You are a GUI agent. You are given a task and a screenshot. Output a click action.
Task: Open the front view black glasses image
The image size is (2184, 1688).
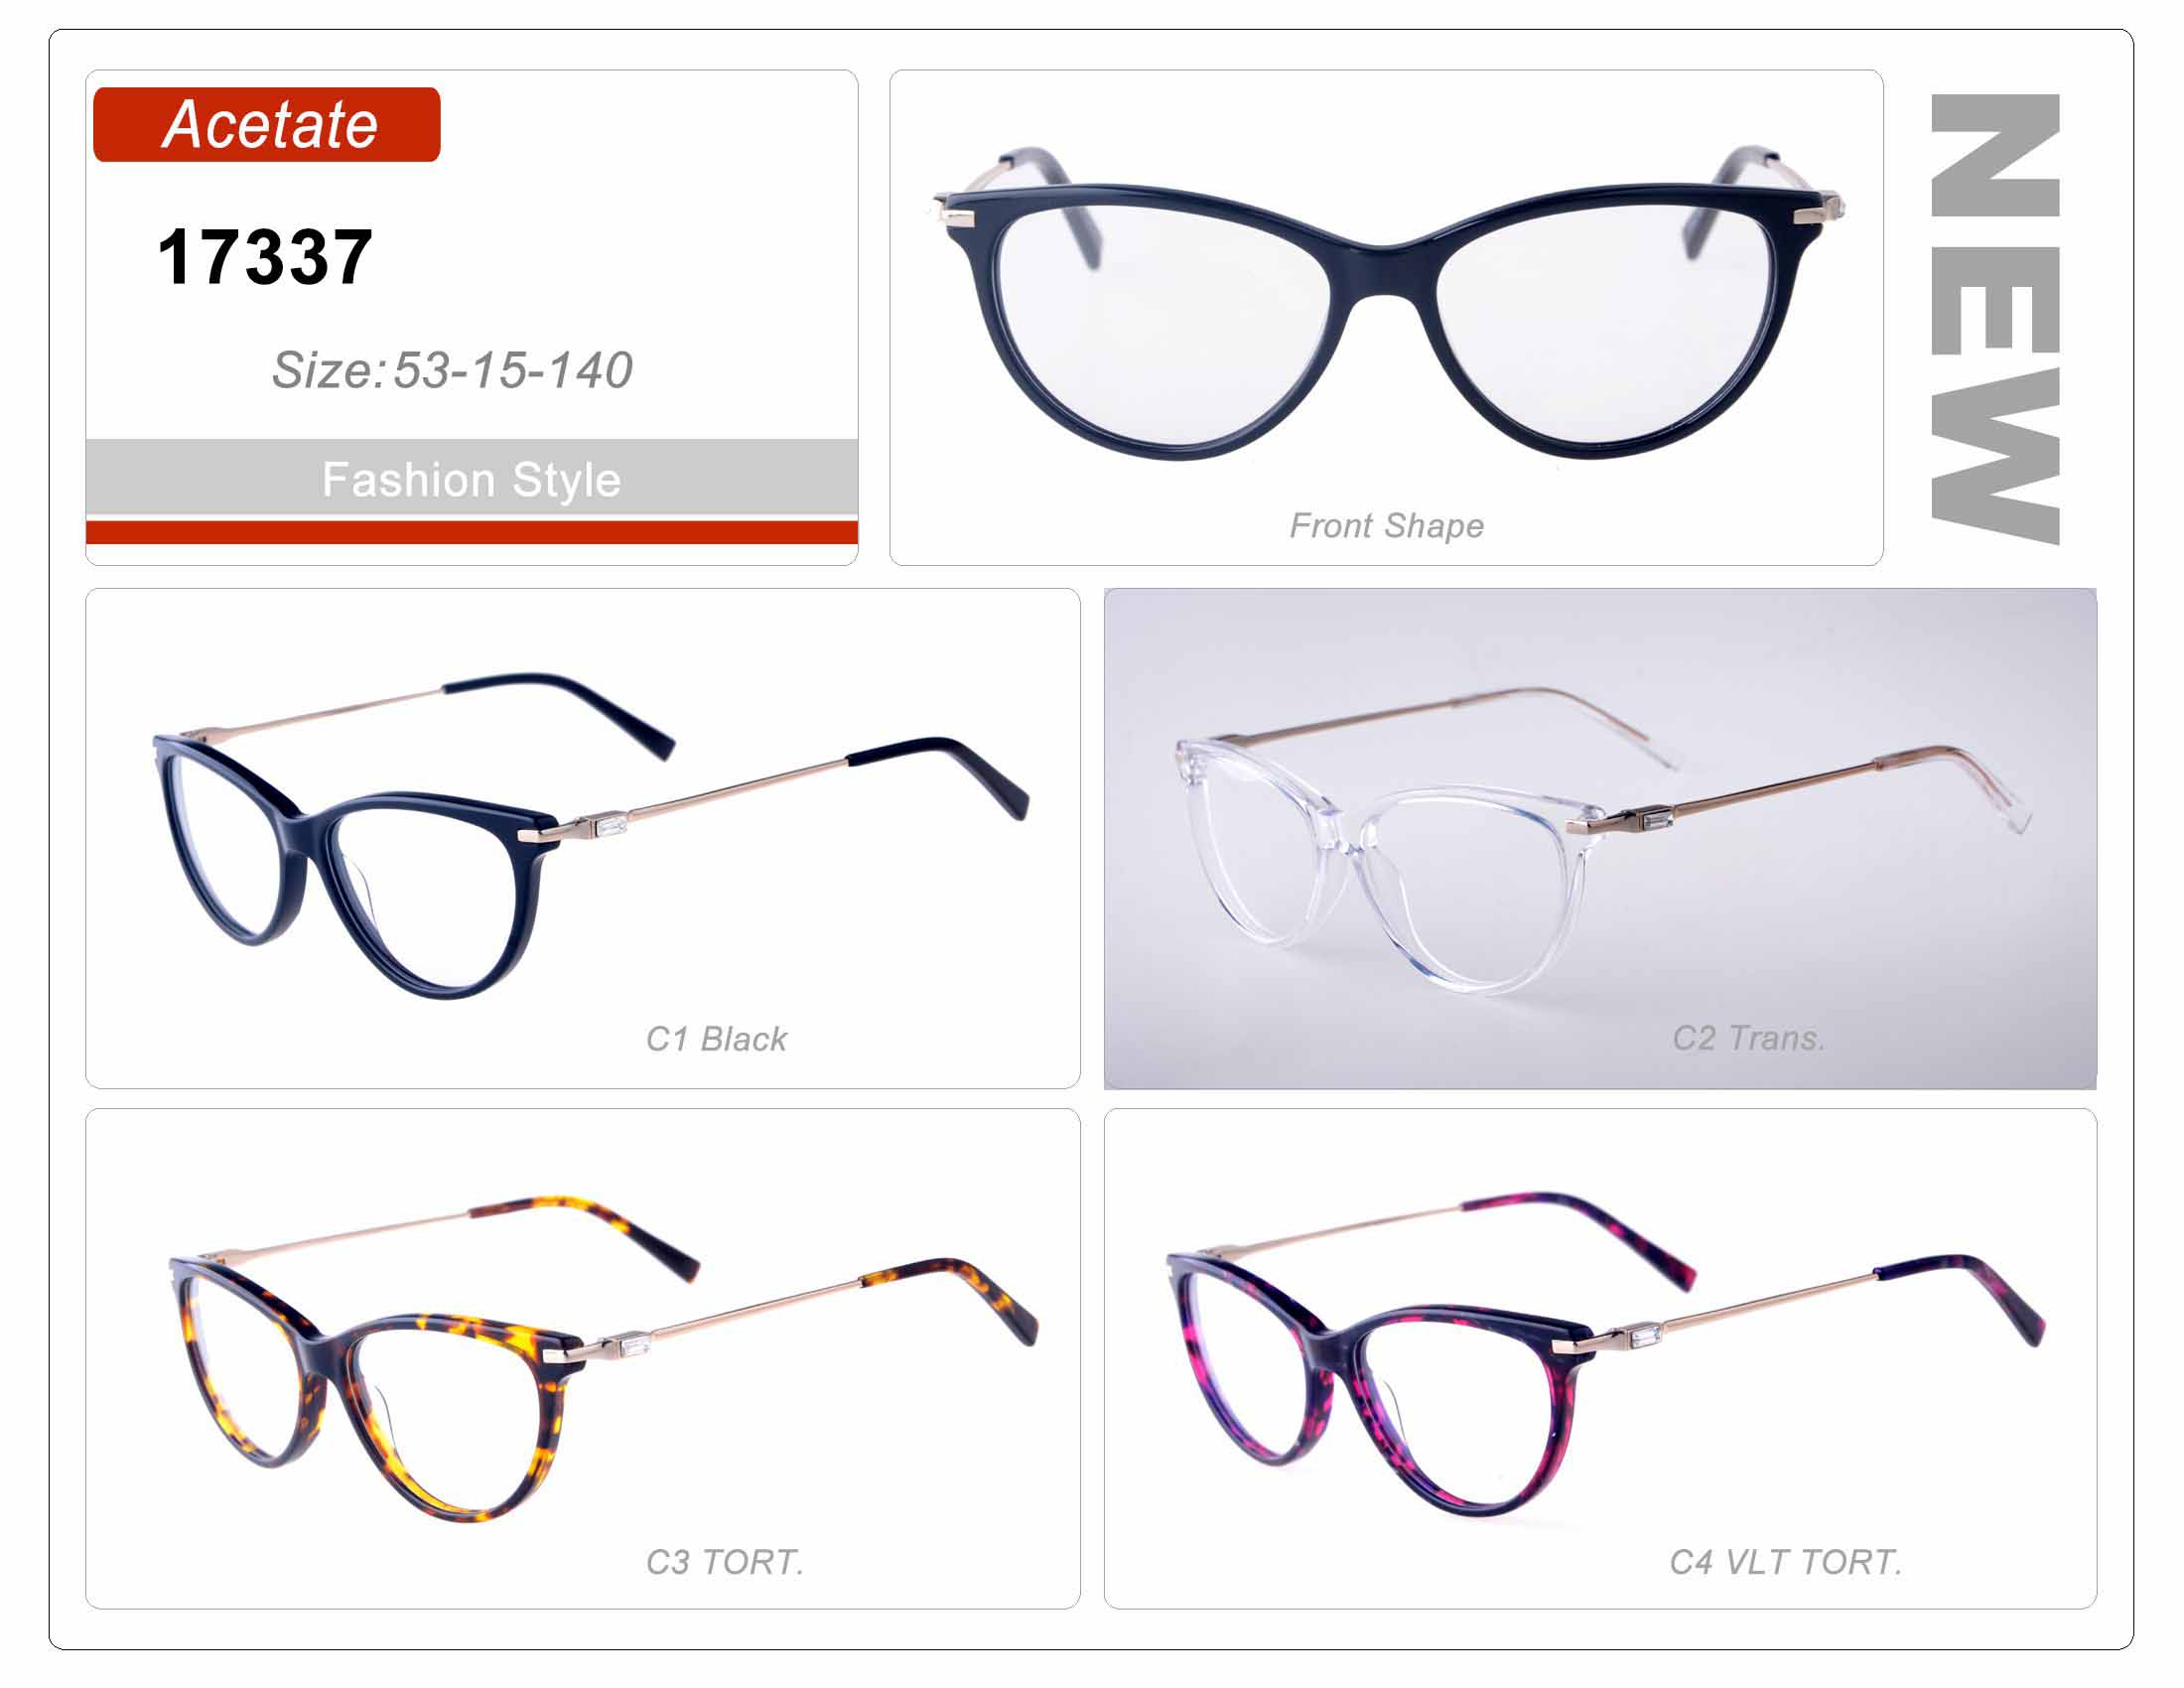pos(1388,302)
